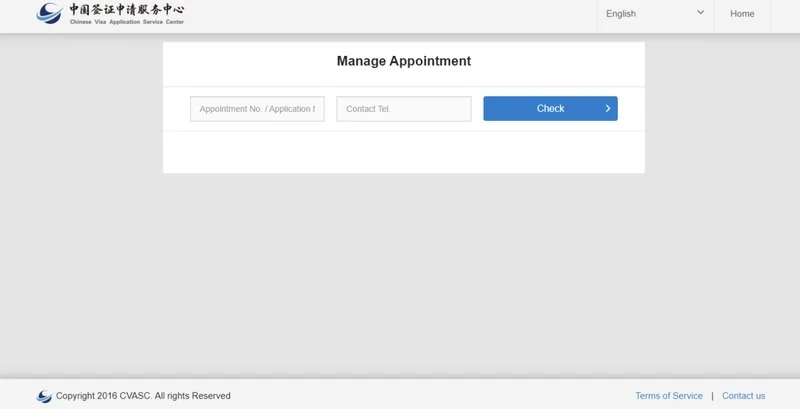Click the Copyright 2016 CVASC footer text

tap(143, 396)
